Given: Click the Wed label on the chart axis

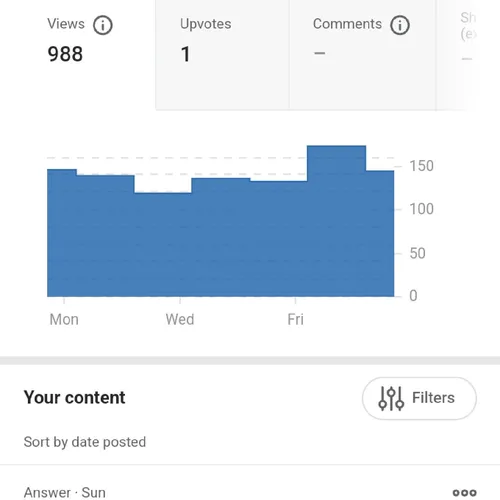Looking at the screenshot, I should click(x=180, y=319).
